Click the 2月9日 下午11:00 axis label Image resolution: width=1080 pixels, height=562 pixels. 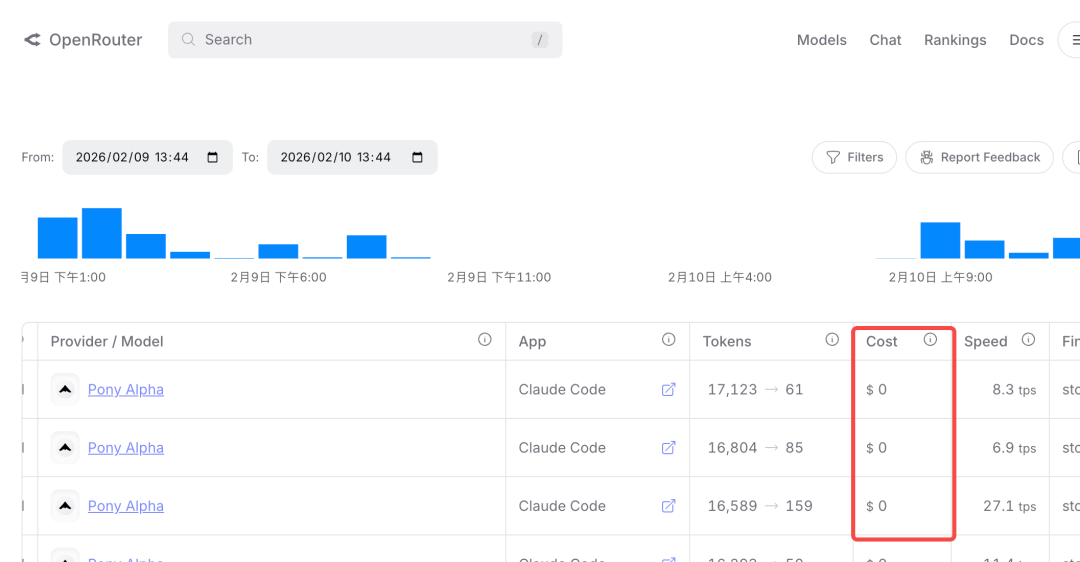coord(499,278)
